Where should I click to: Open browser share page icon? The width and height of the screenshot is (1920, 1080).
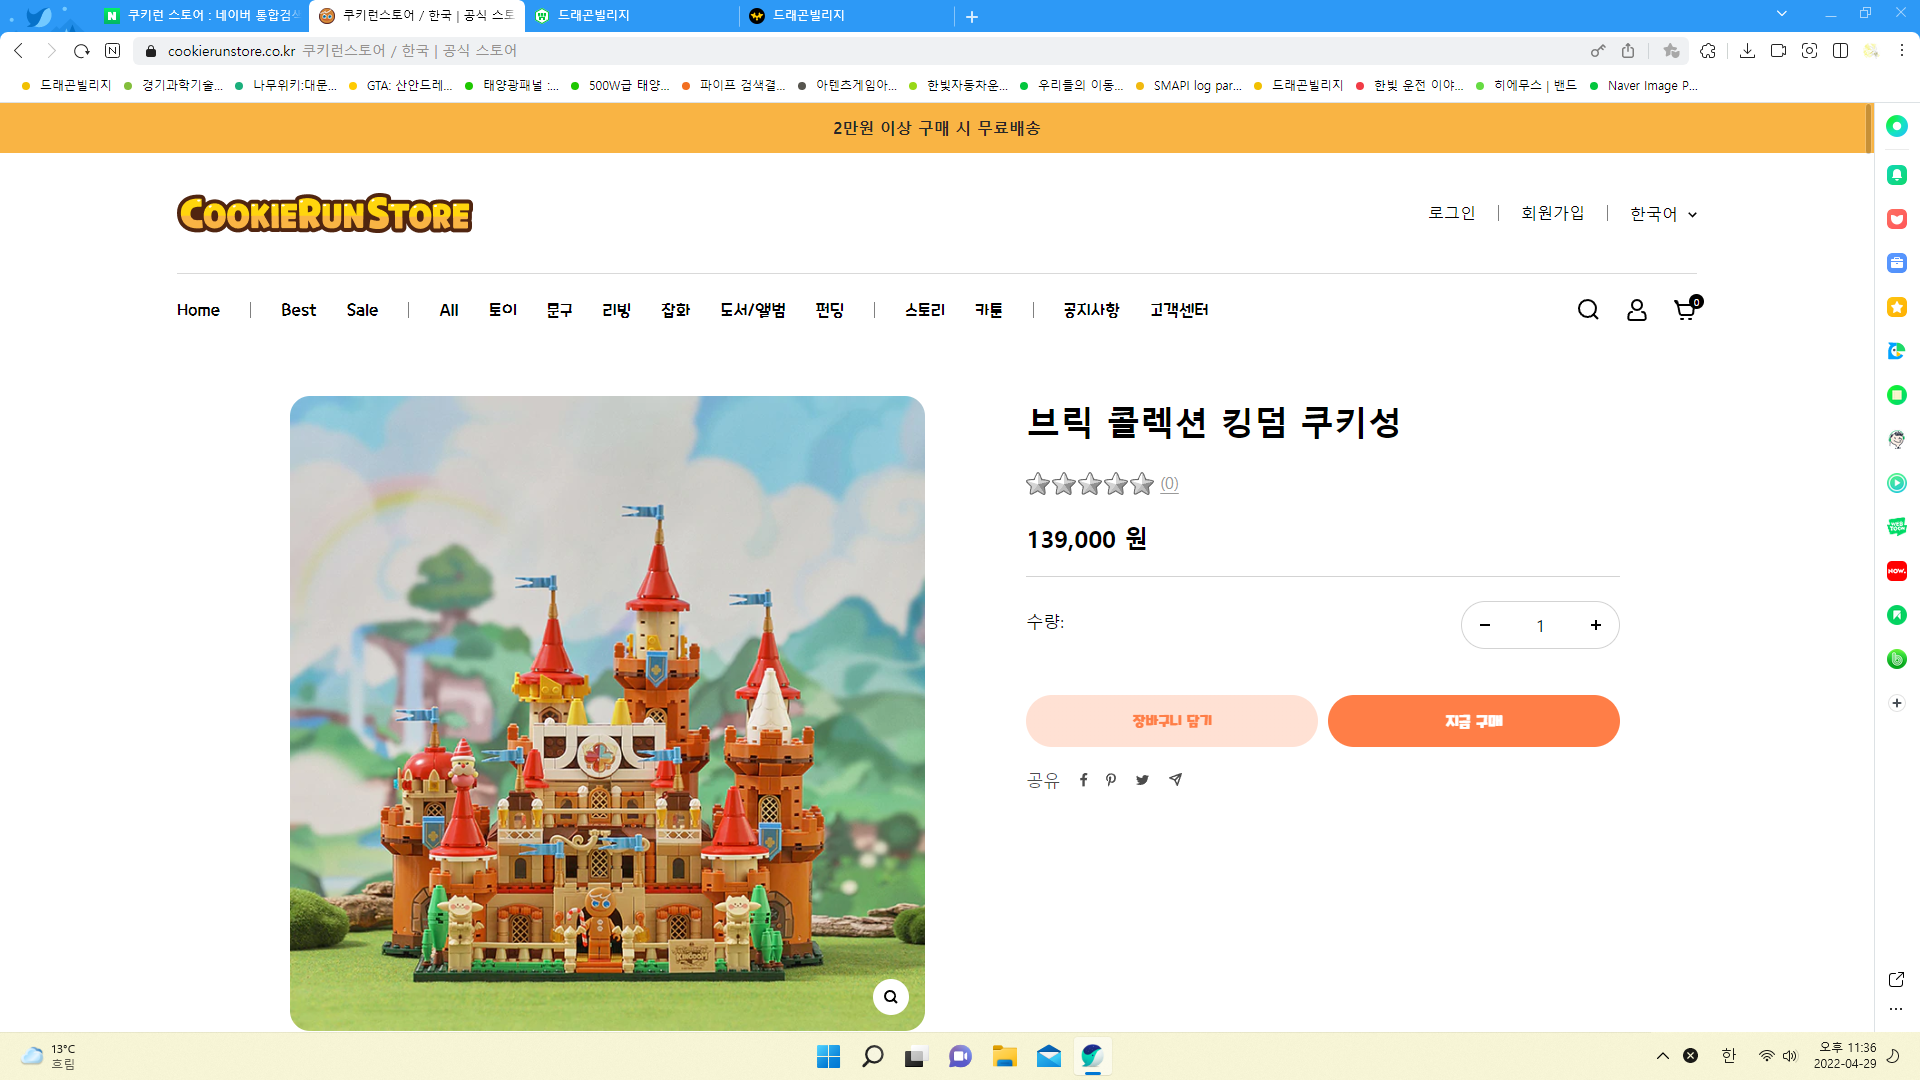tap(1628, 51)
